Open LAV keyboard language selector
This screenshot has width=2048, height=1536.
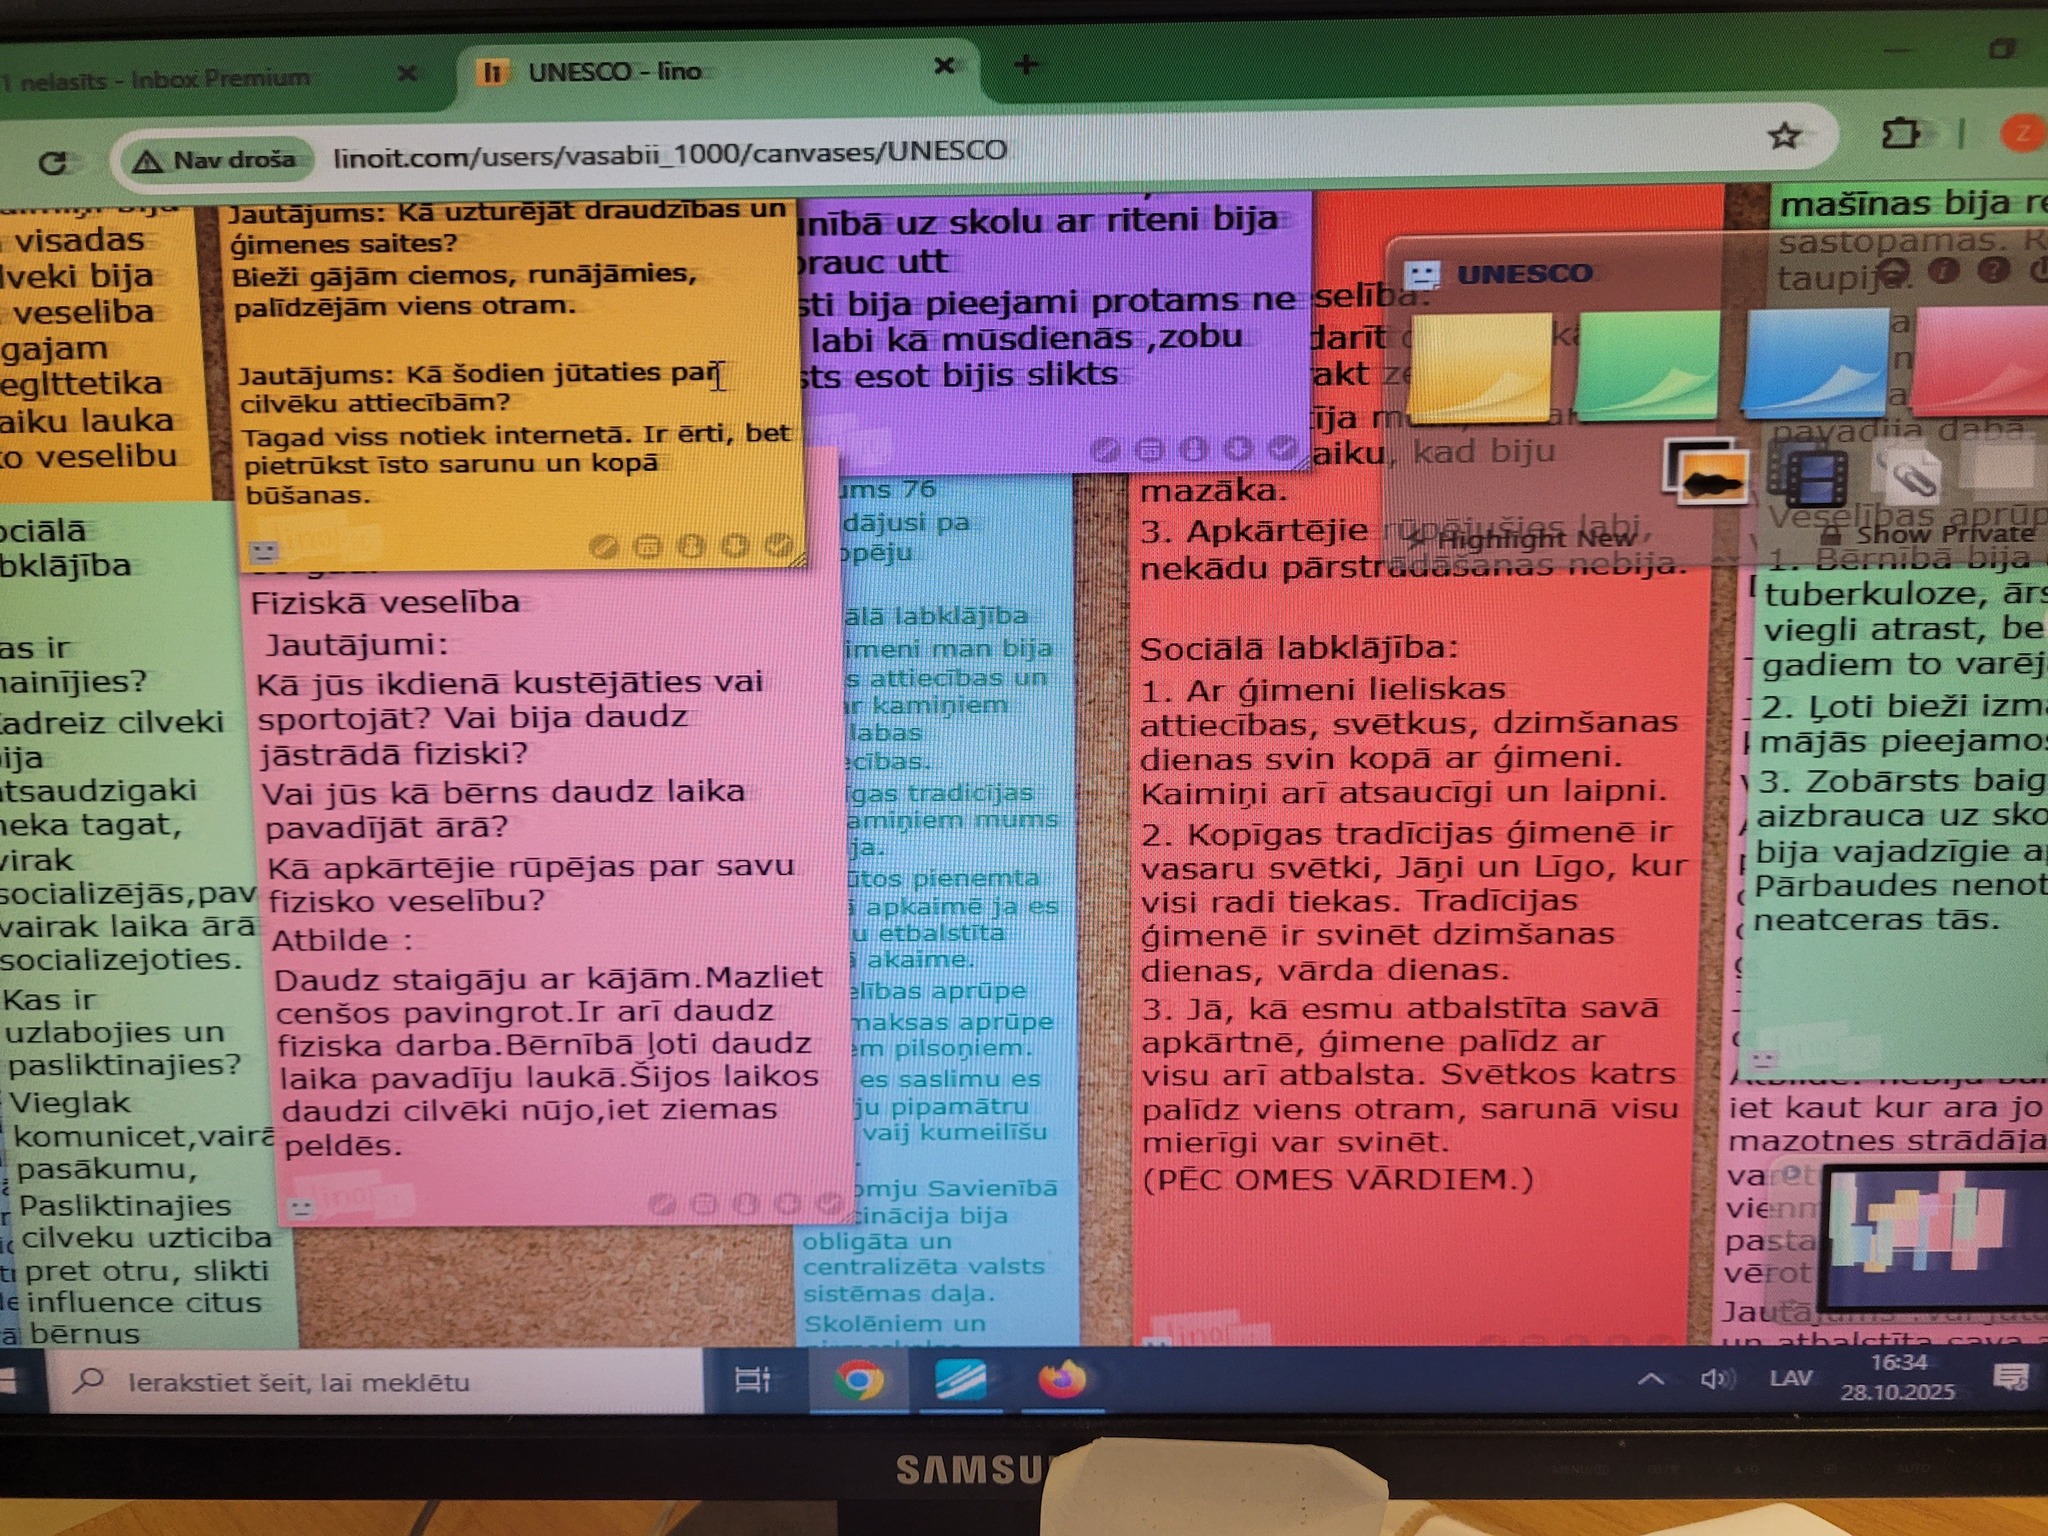click(x=1790, y=1379)
